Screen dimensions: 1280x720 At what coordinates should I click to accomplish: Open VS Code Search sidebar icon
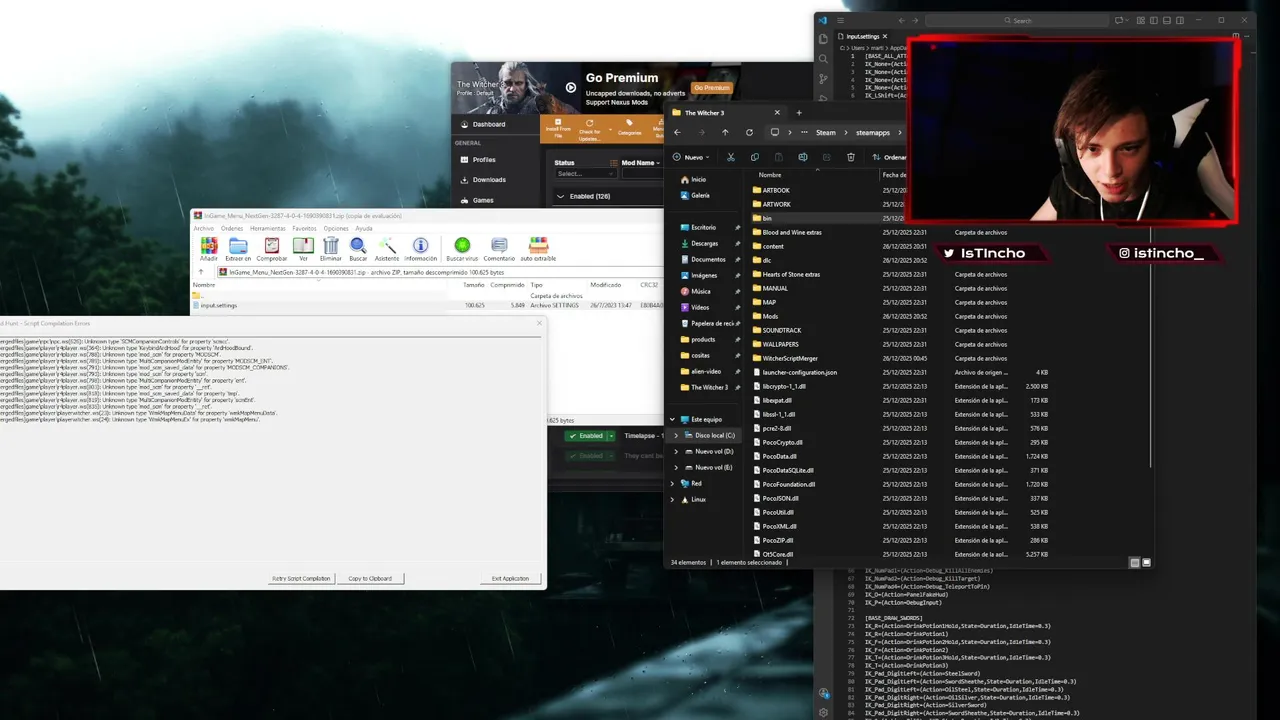(x=823, y=59)
